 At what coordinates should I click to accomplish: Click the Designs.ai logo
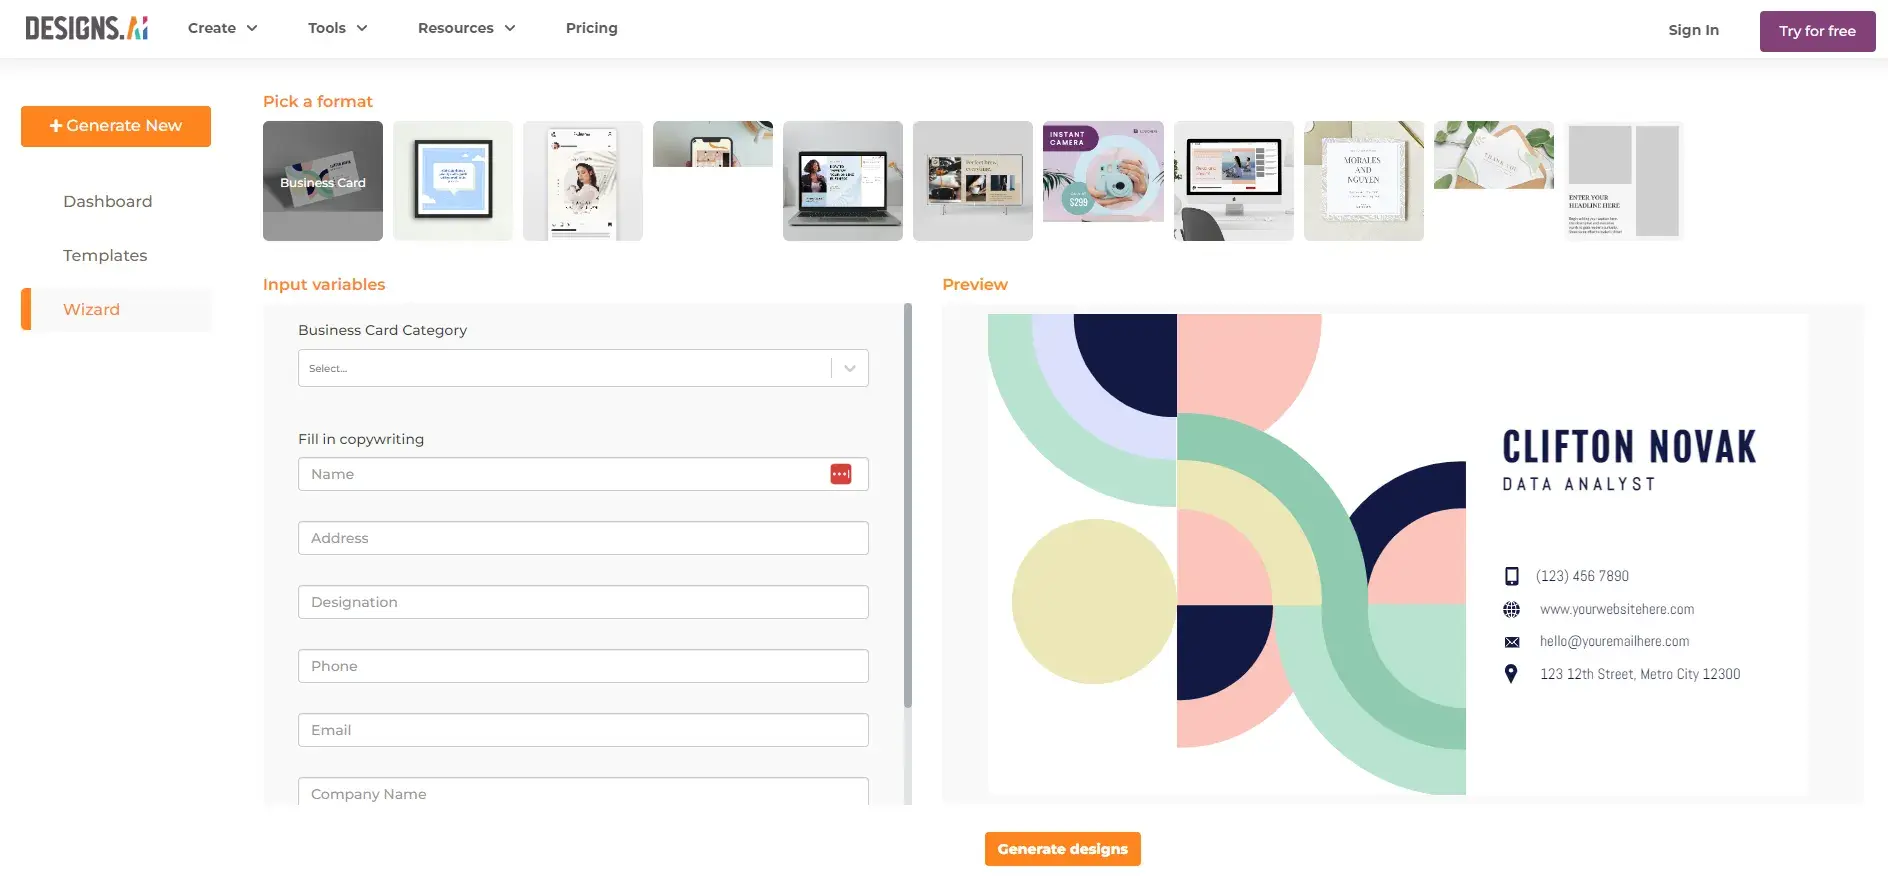click(87, 28)
